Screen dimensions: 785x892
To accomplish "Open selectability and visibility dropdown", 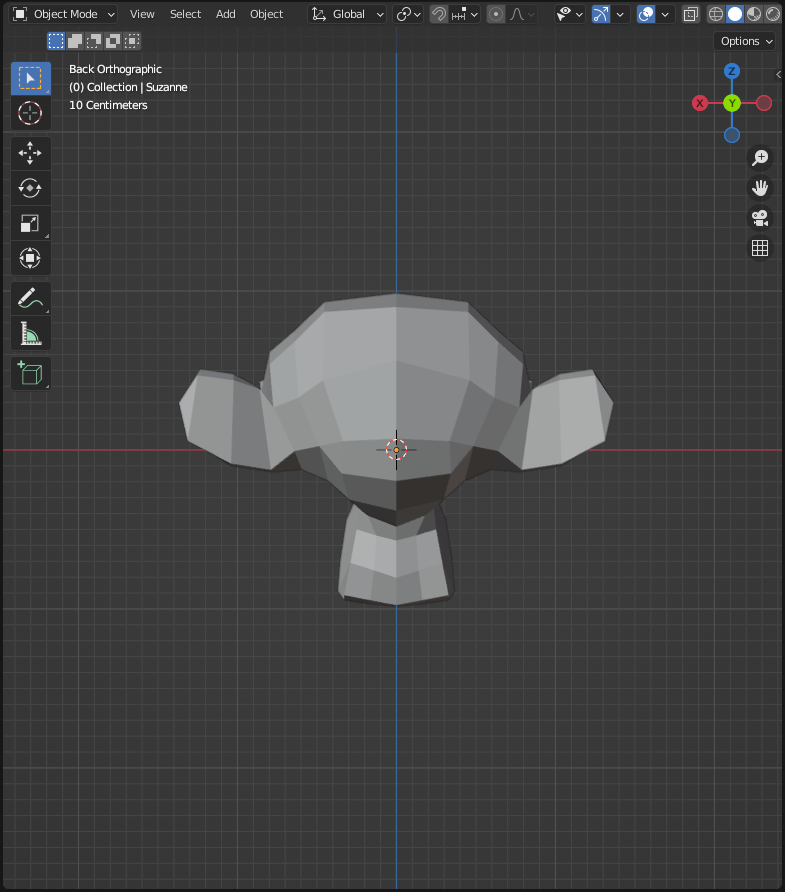I will click(x=570, y=14).
